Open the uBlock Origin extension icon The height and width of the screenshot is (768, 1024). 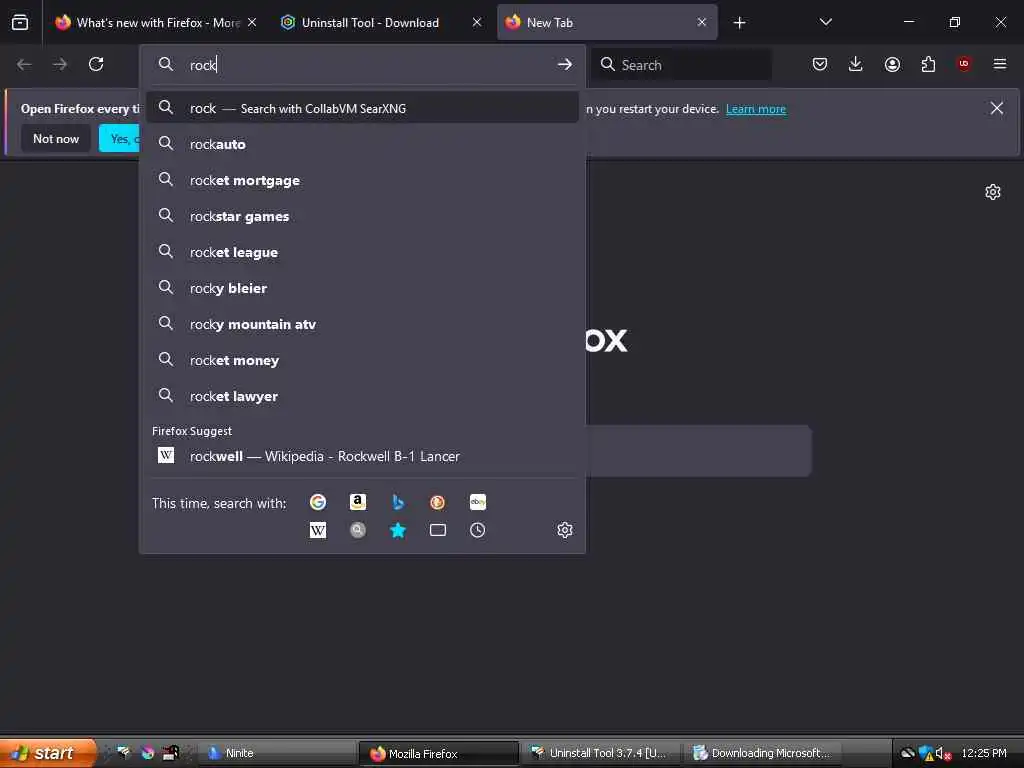(964, 64)
